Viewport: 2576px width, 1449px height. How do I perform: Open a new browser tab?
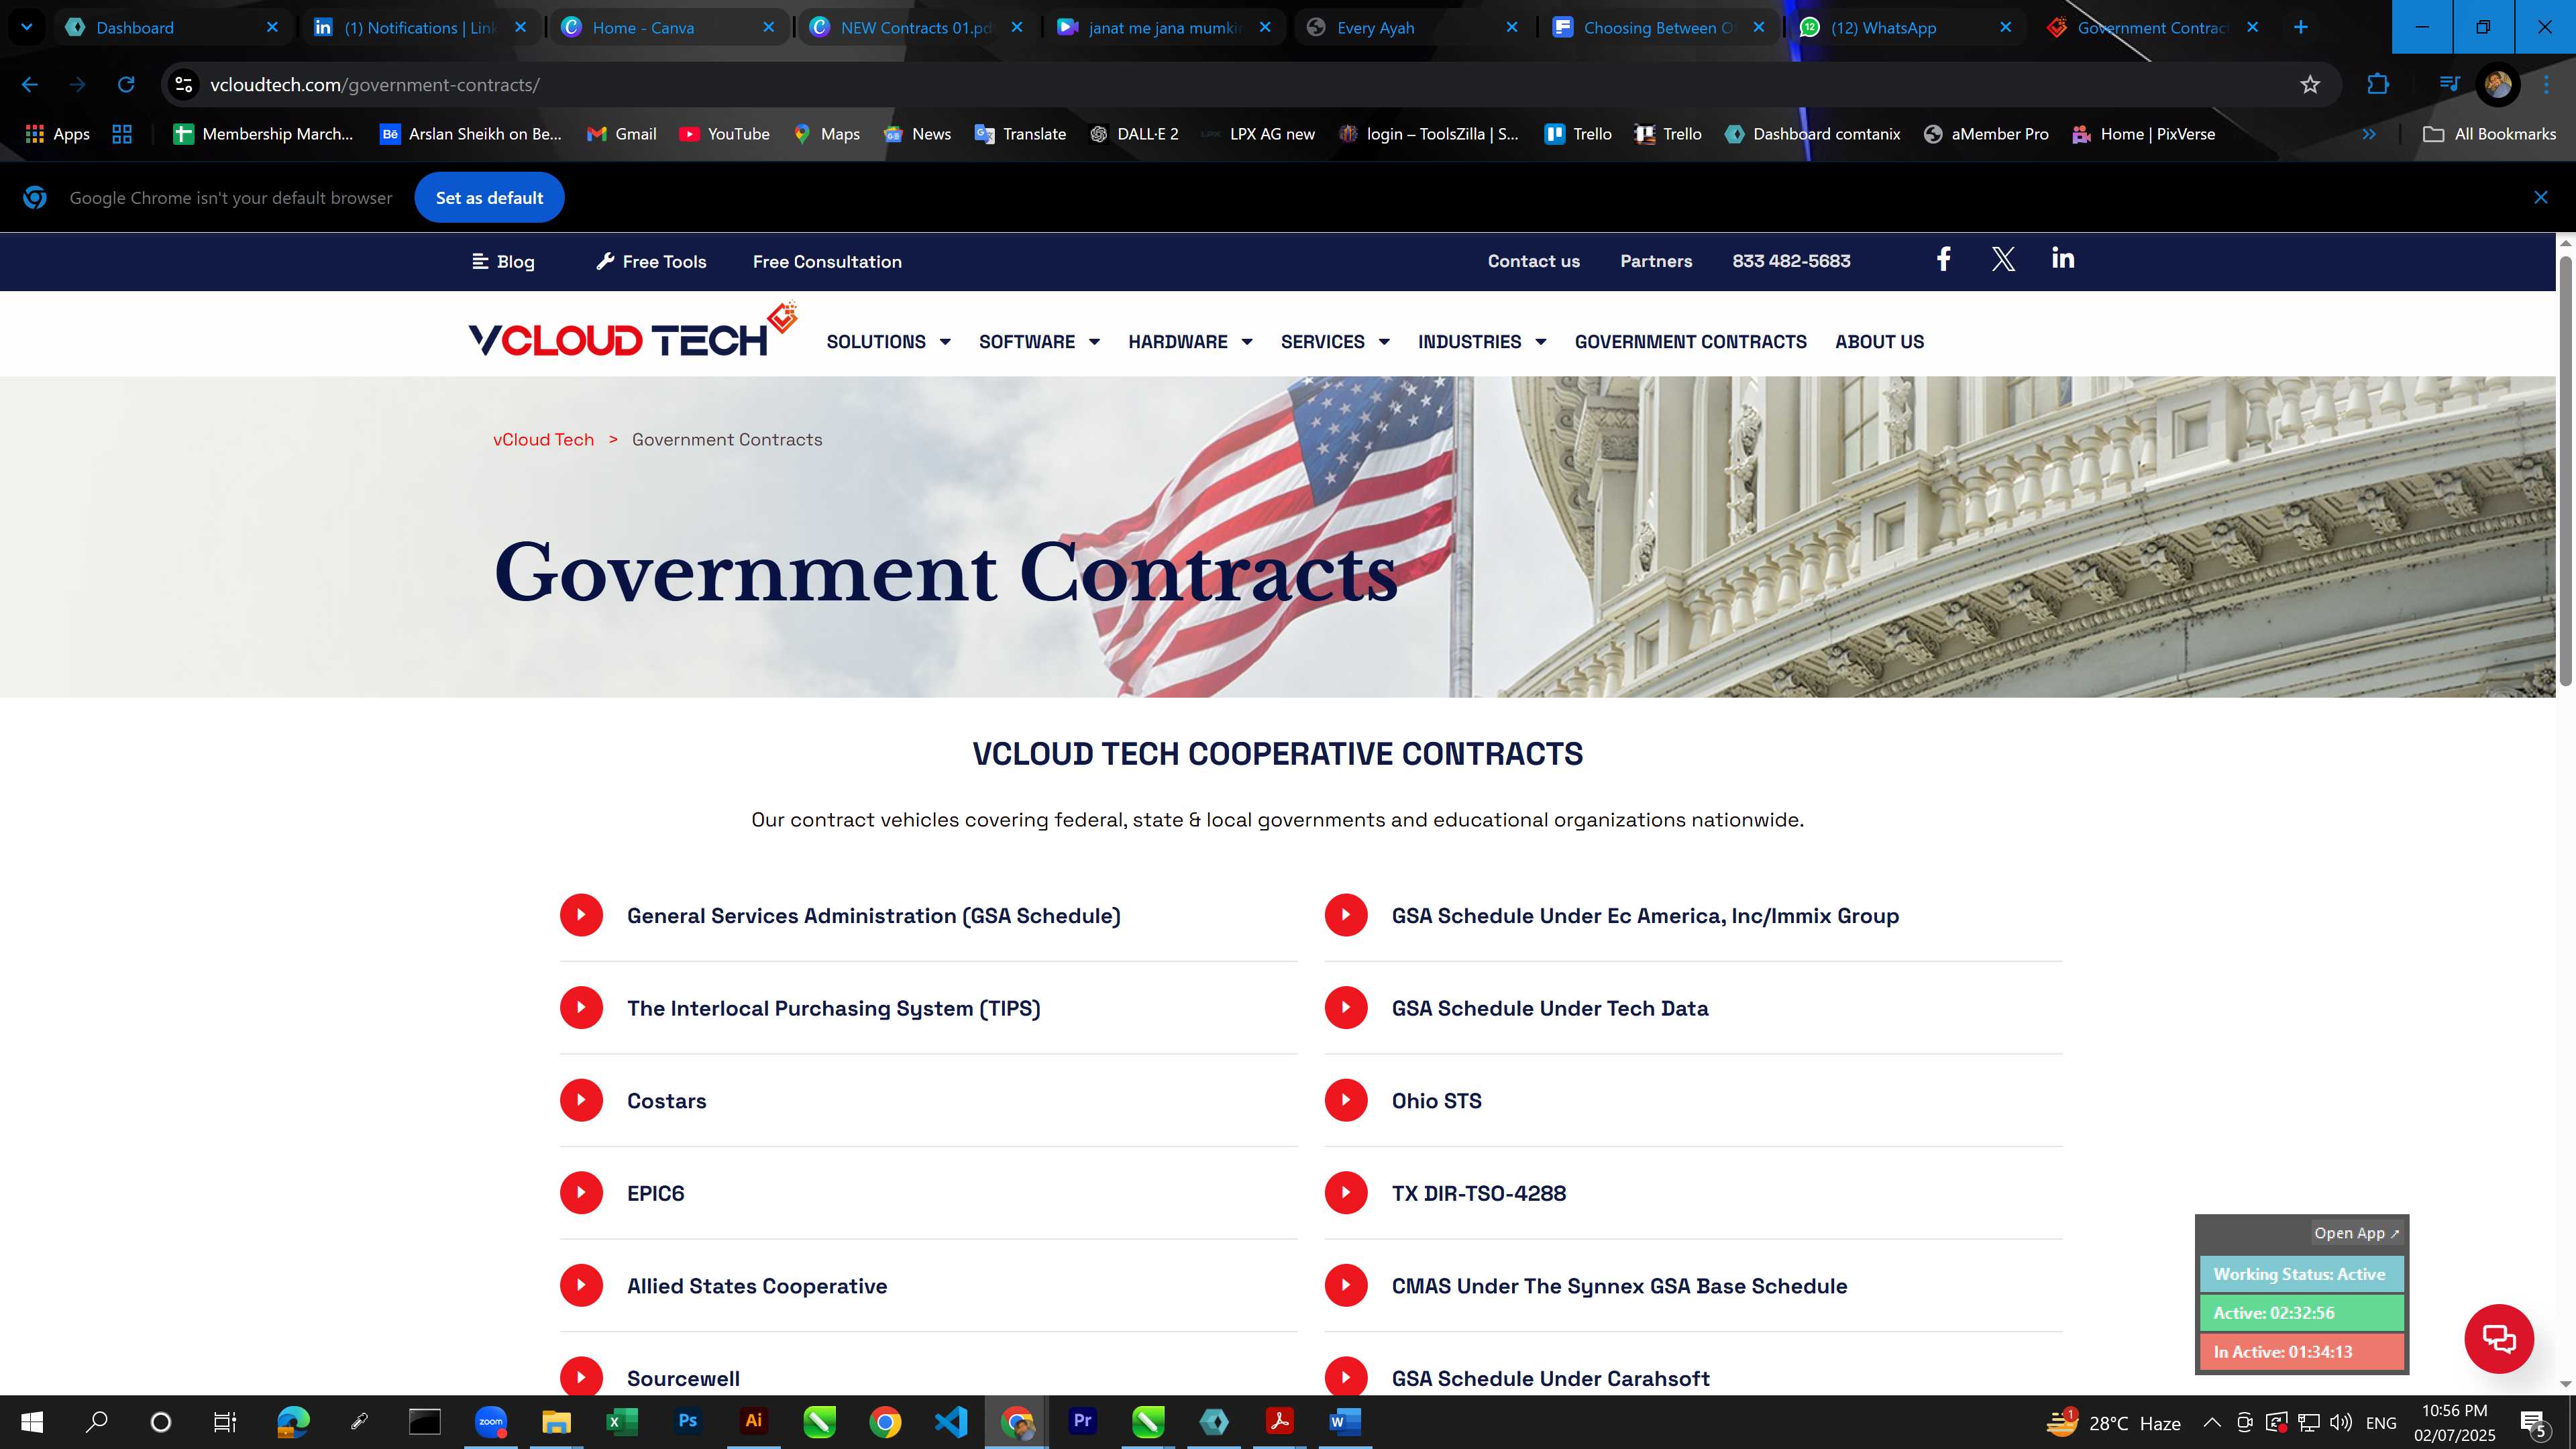[2300, 27]
